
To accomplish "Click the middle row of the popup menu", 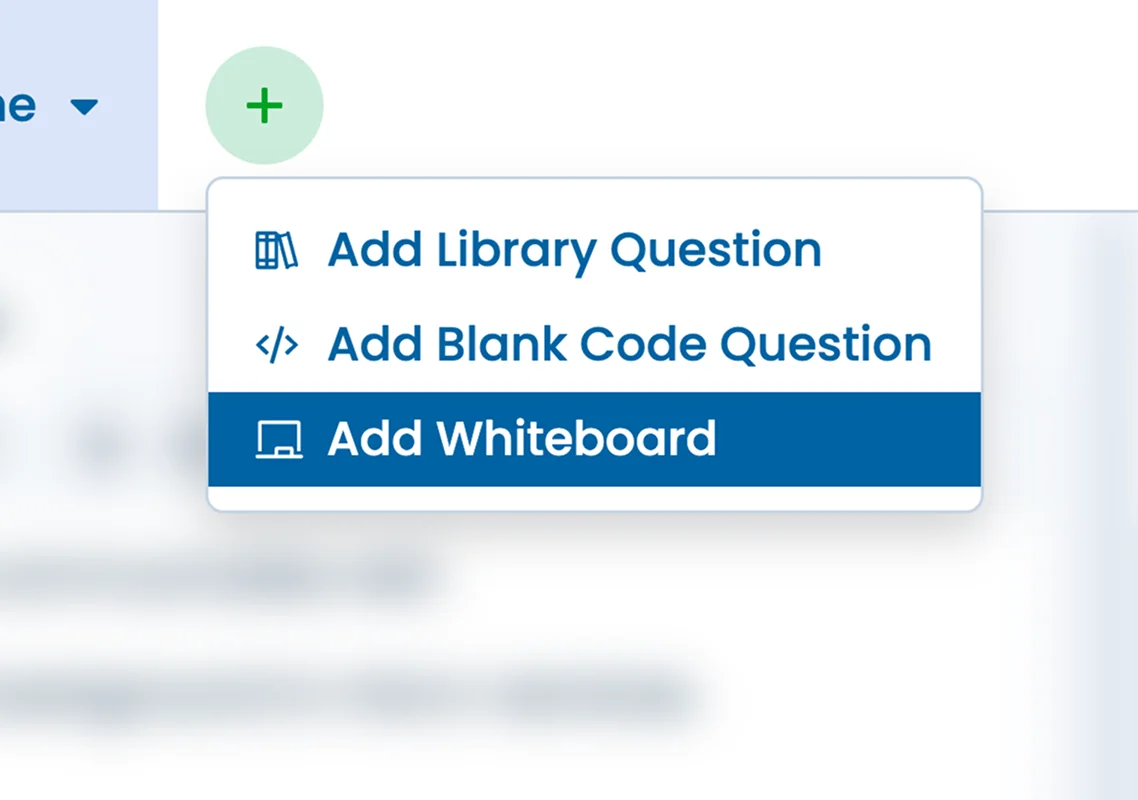I will pyautogui.click(x=594, y=344).
